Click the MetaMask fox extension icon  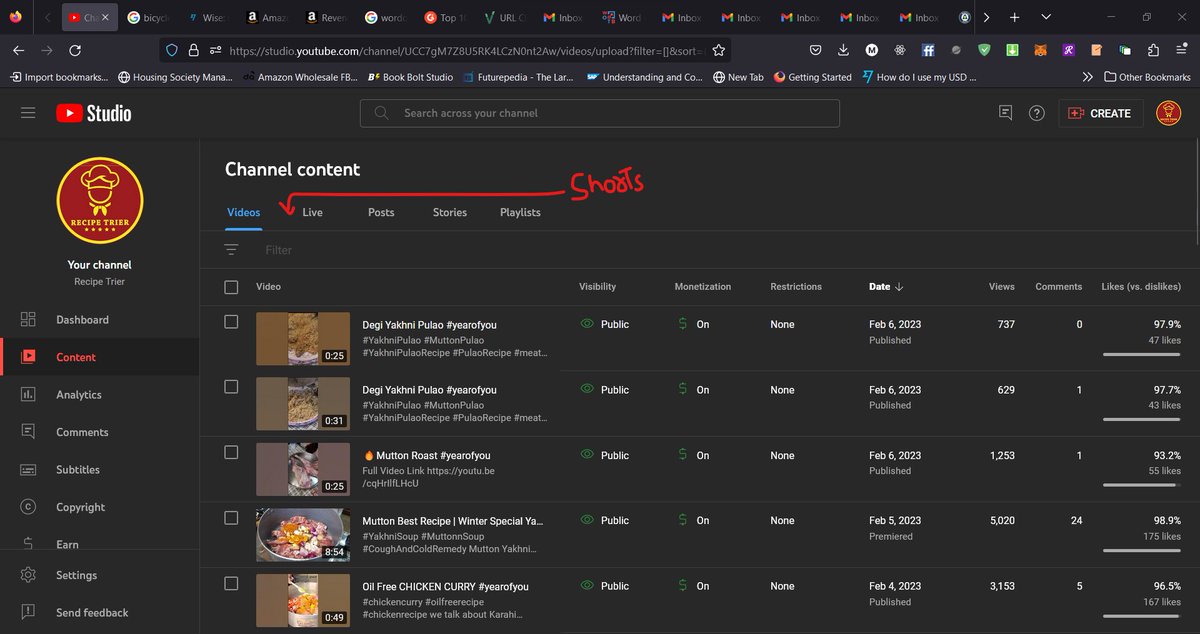pos(1041,50)
